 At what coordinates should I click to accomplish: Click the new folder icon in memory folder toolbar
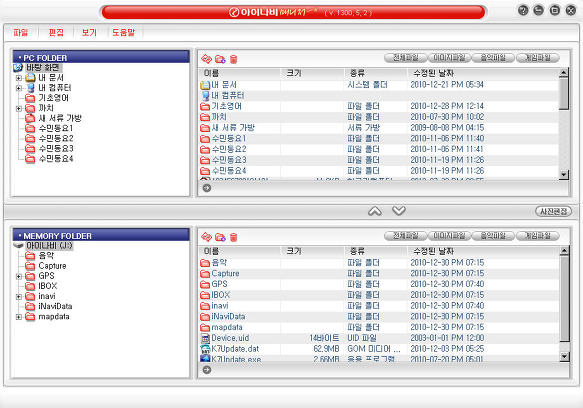coord(220,237)
